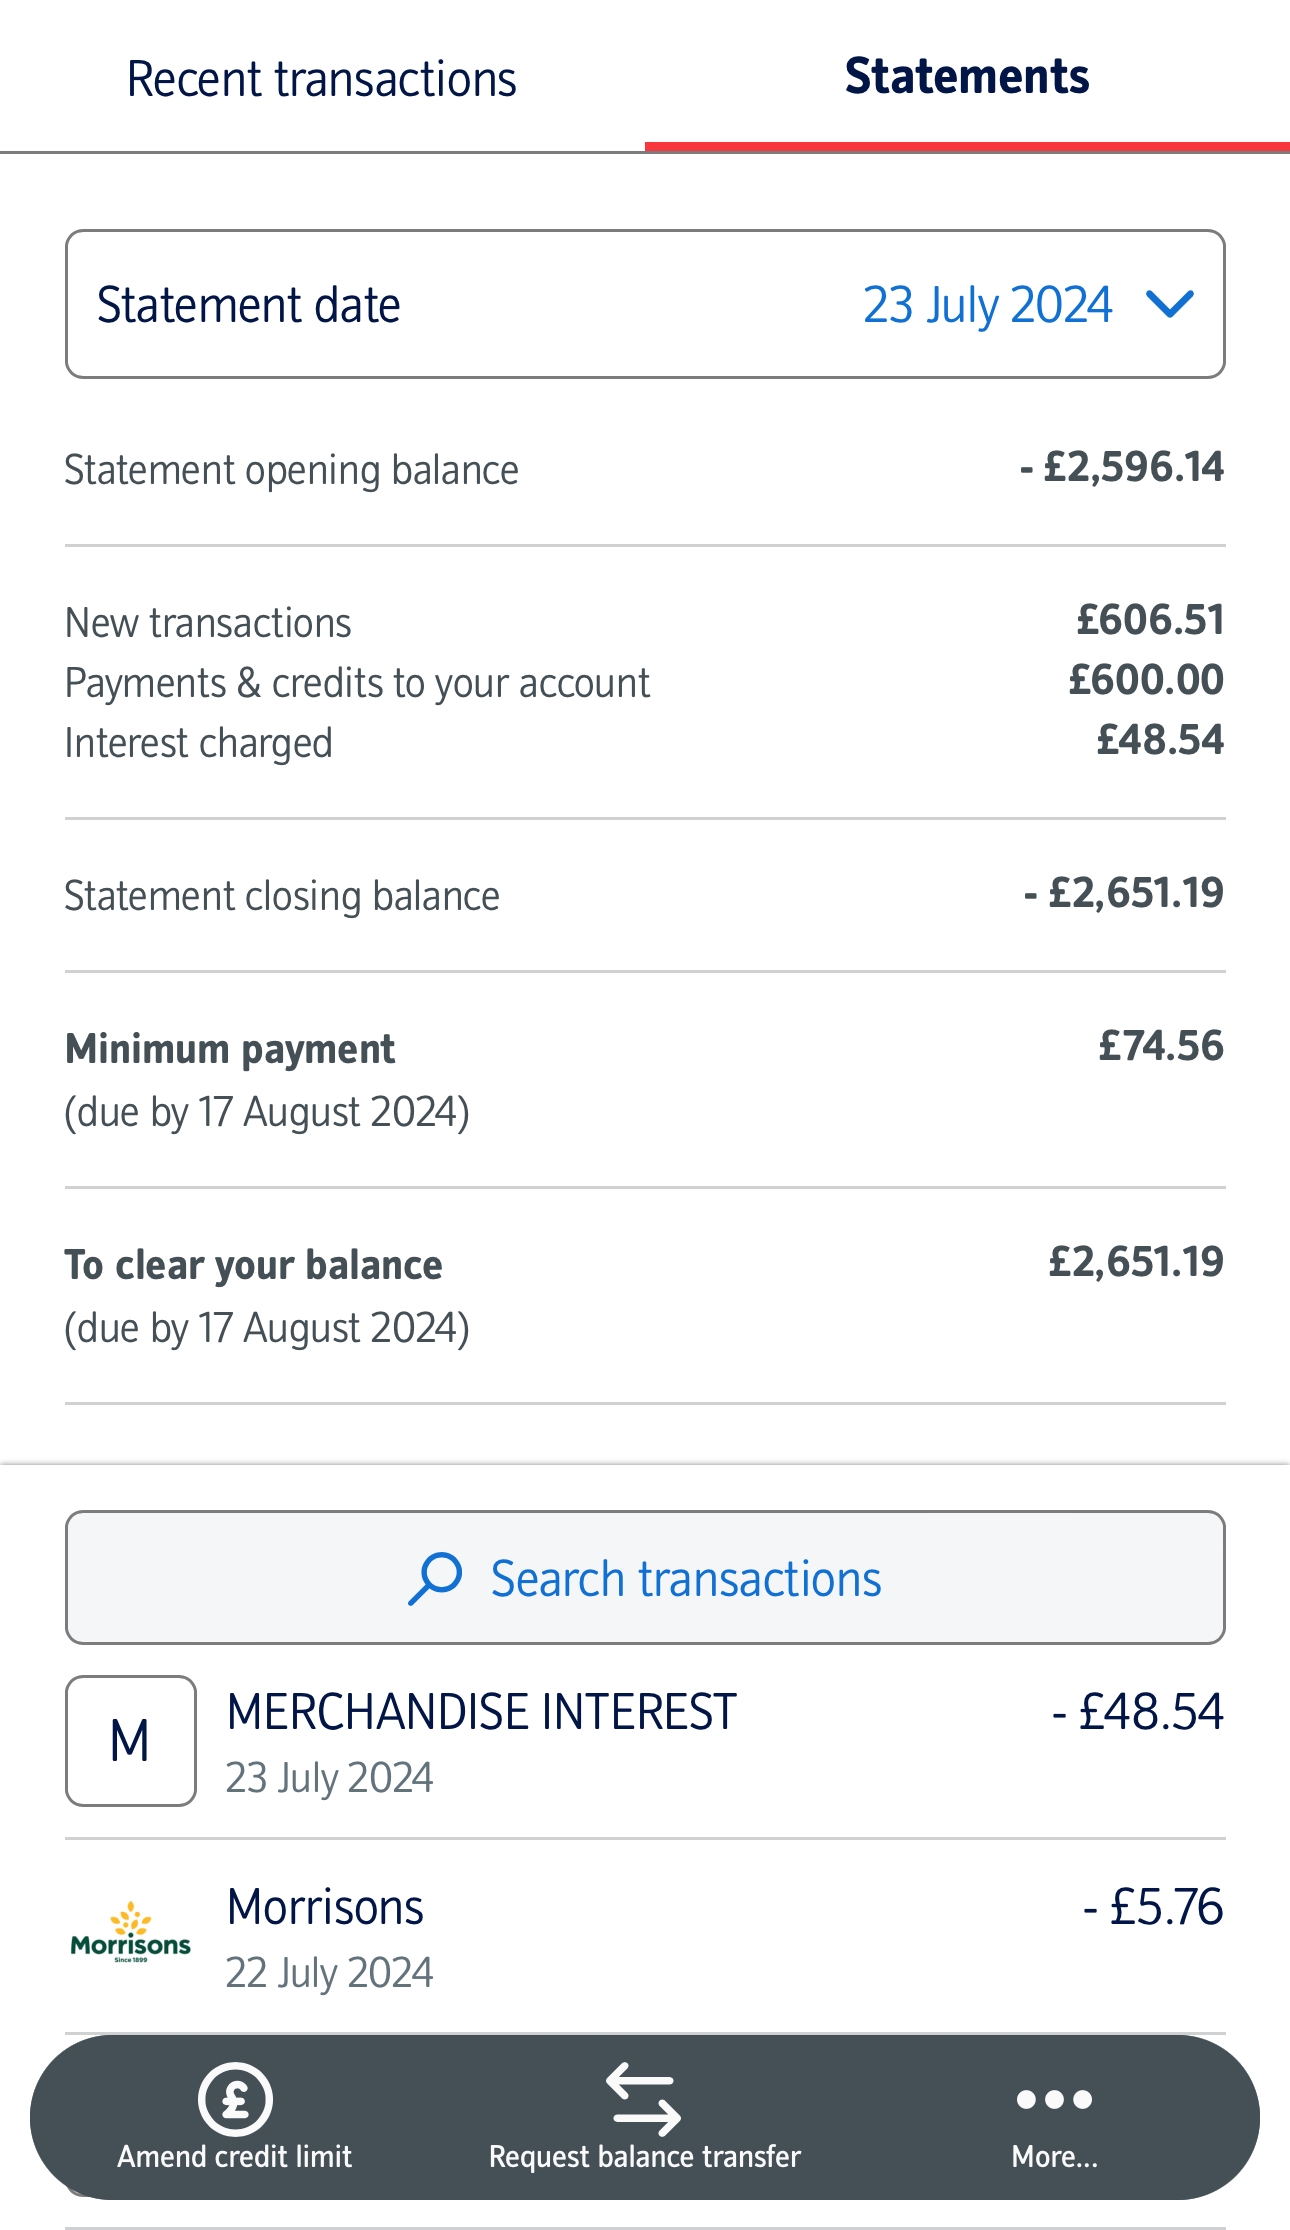Tap the pound sign credit limit icon

(x=235, y=2098)
